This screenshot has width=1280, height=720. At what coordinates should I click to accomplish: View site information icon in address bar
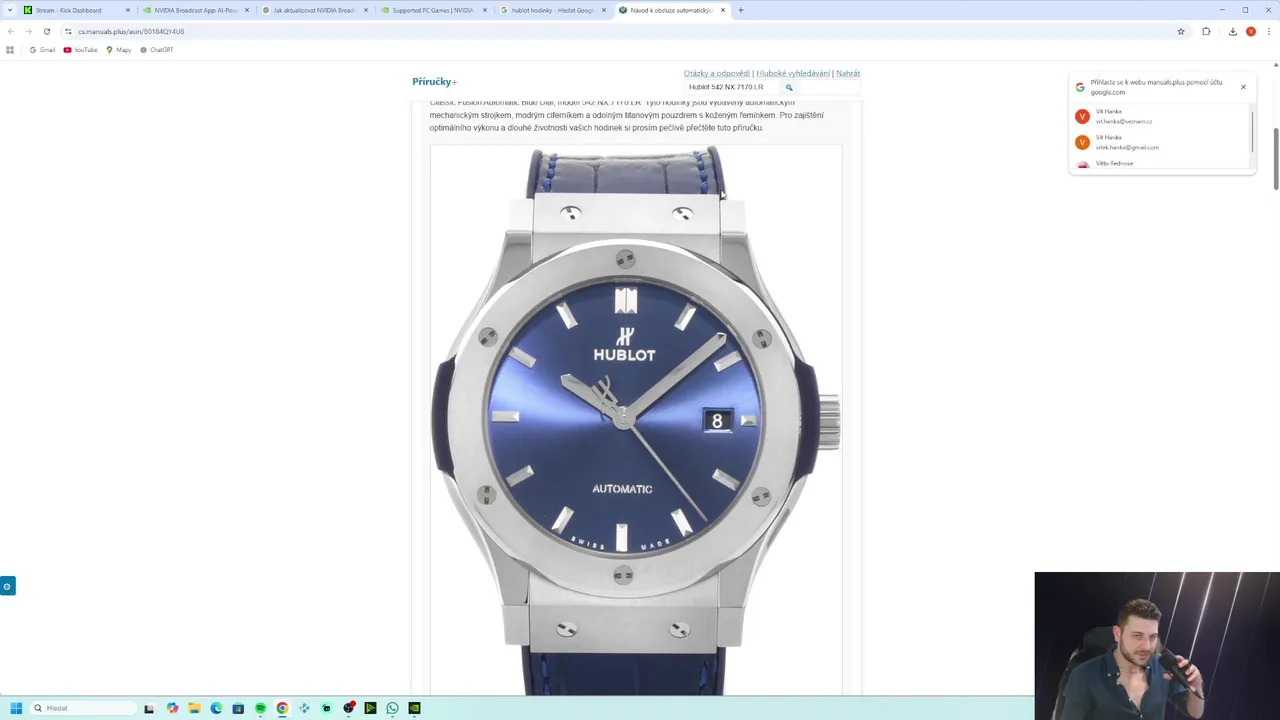[x=68, y=31]
